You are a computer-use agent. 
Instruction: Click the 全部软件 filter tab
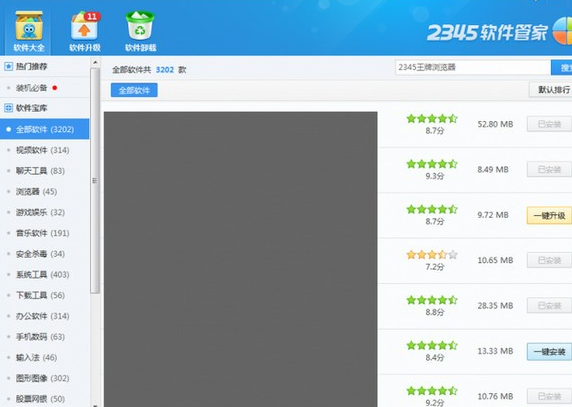[134, 90]
